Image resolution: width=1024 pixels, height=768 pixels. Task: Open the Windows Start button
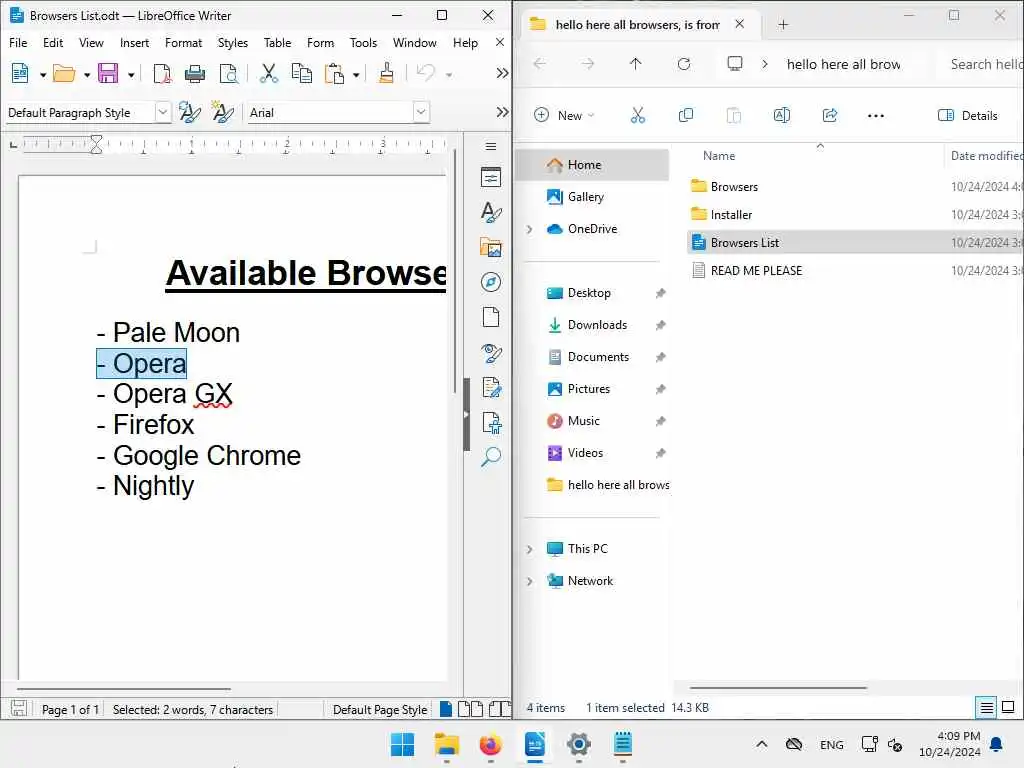(x=402, y=744)
